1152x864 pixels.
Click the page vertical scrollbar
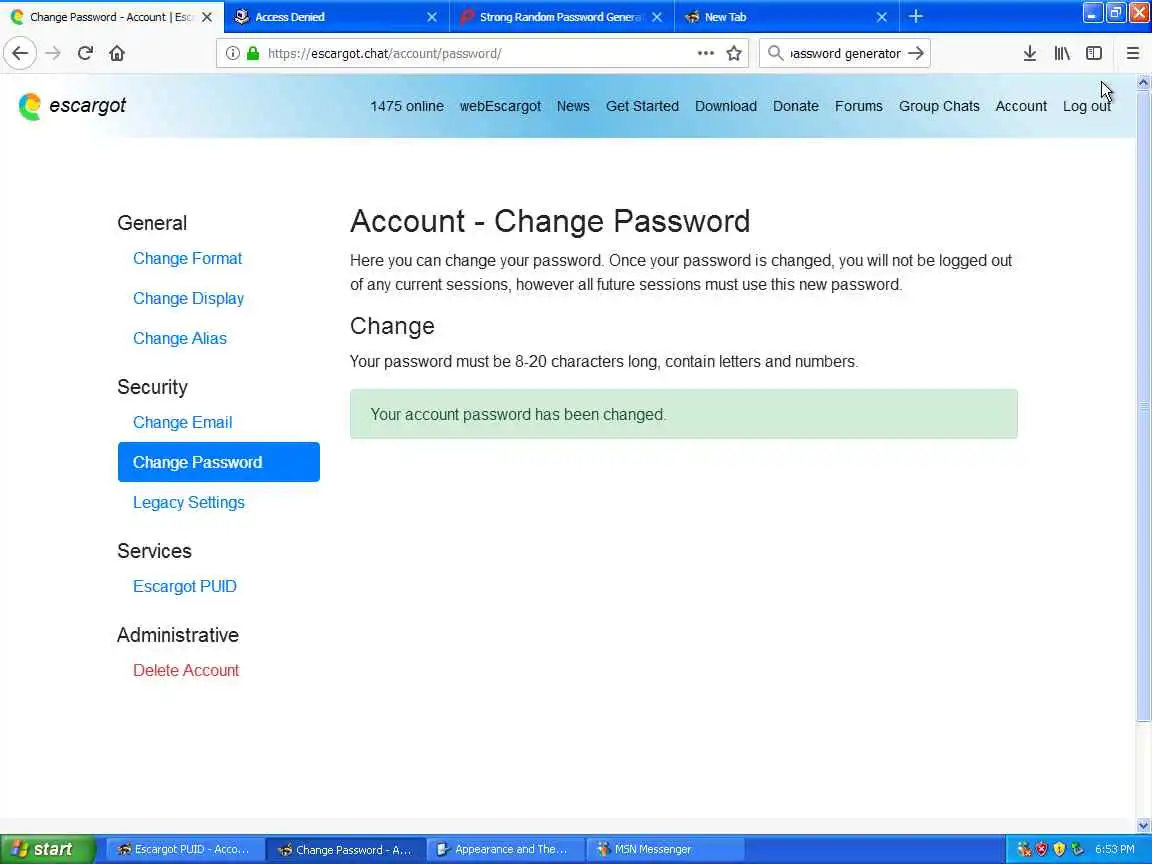pos(1143,408)
